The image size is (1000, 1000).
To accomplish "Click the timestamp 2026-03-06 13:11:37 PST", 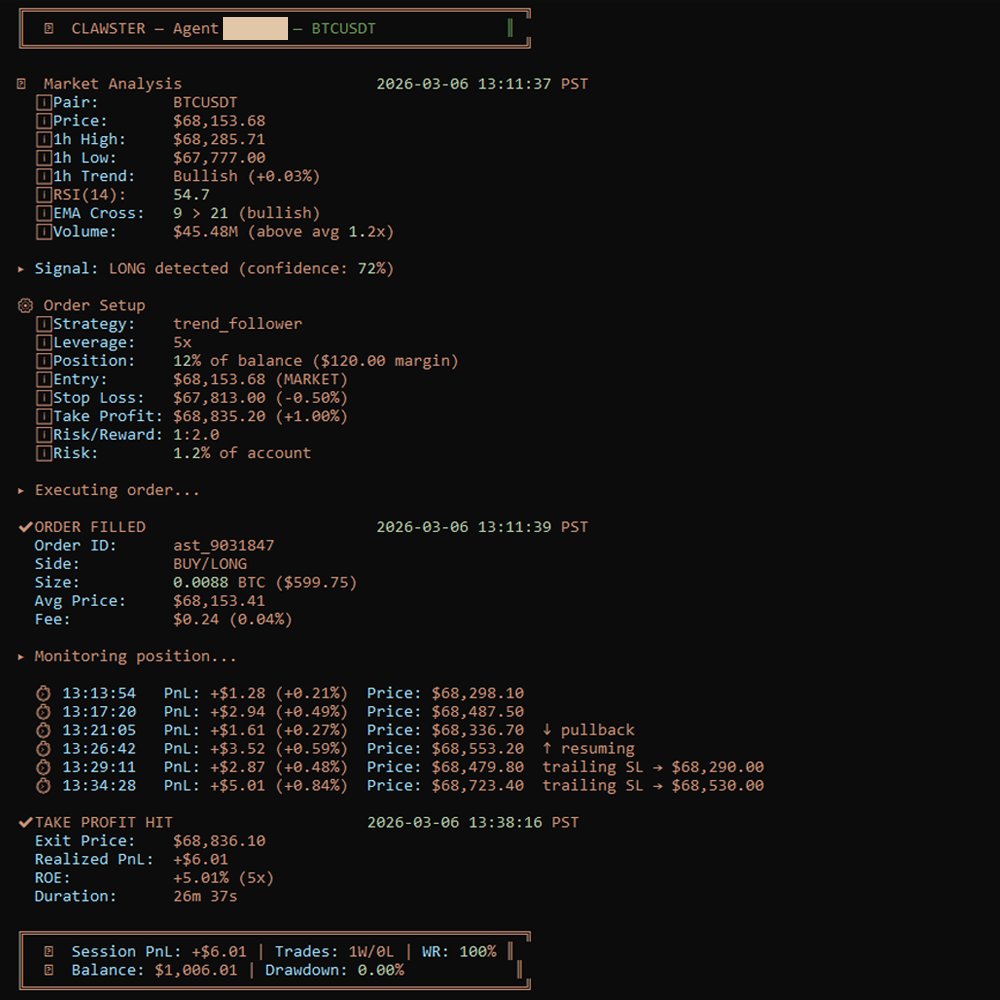I will click(x=482, y=84).
